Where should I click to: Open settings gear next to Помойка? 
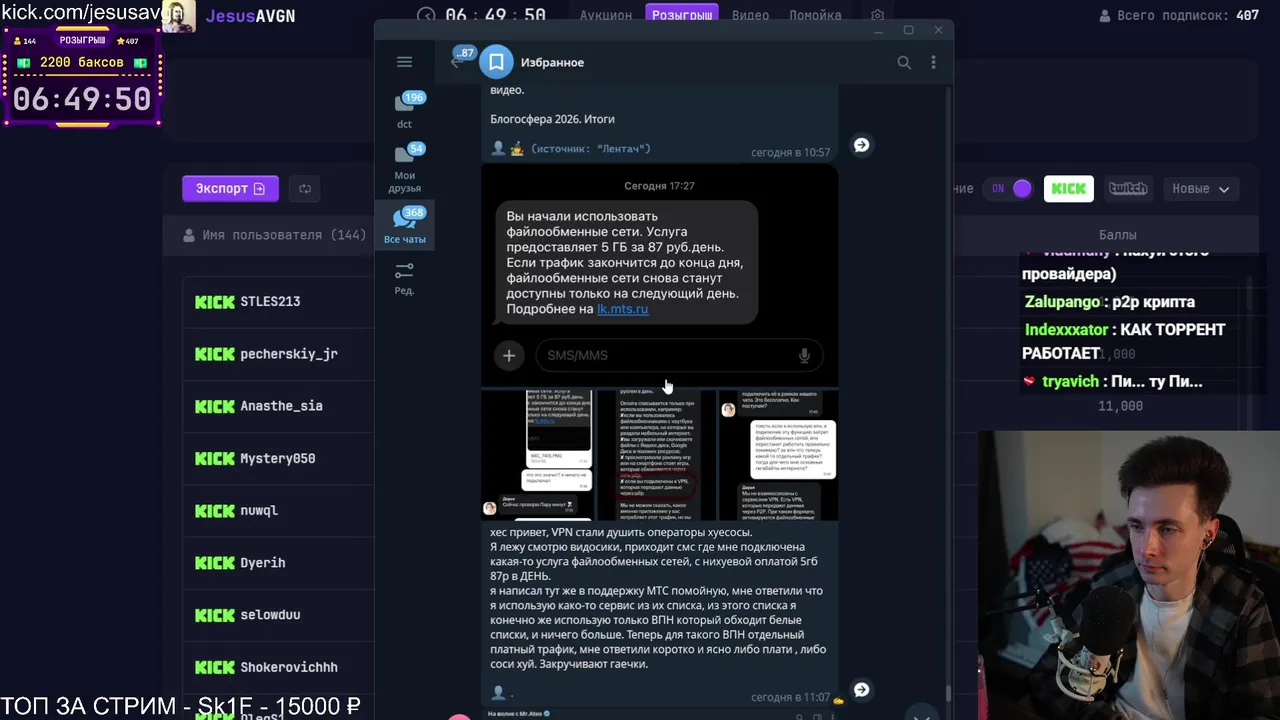[x=877, y=15]
